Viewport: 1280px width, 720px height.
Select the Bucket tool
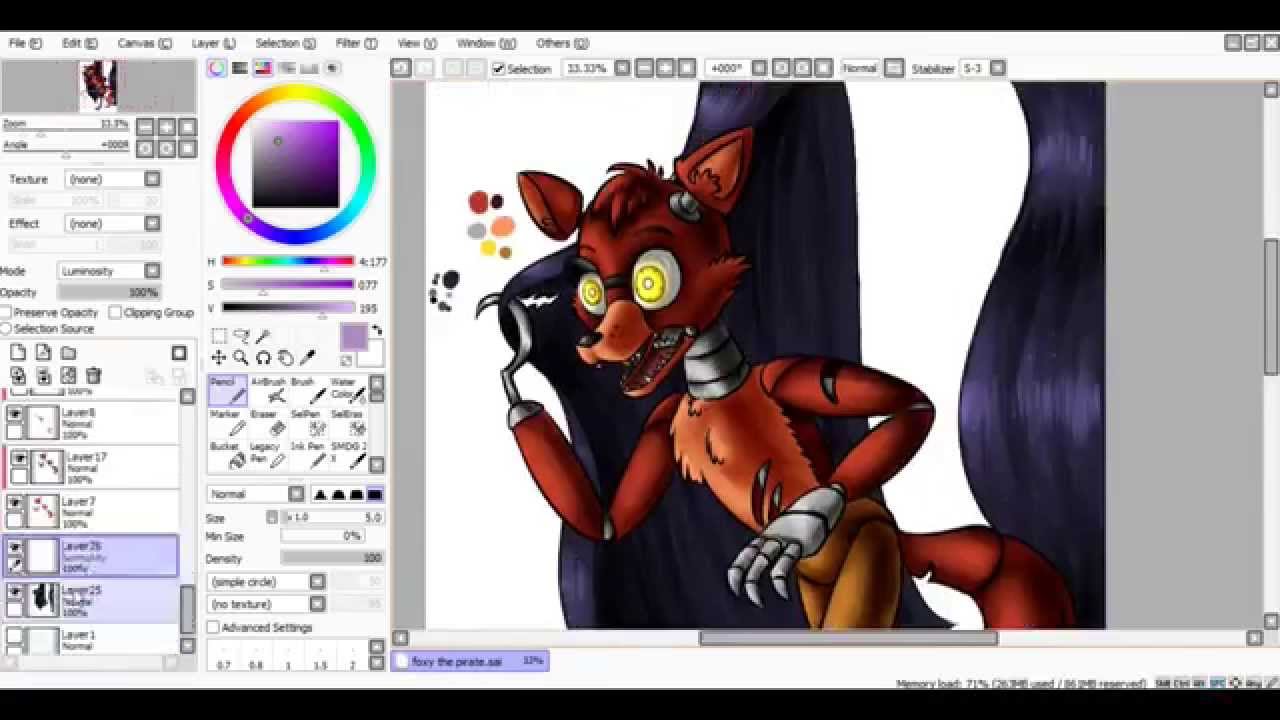point(227,455)
